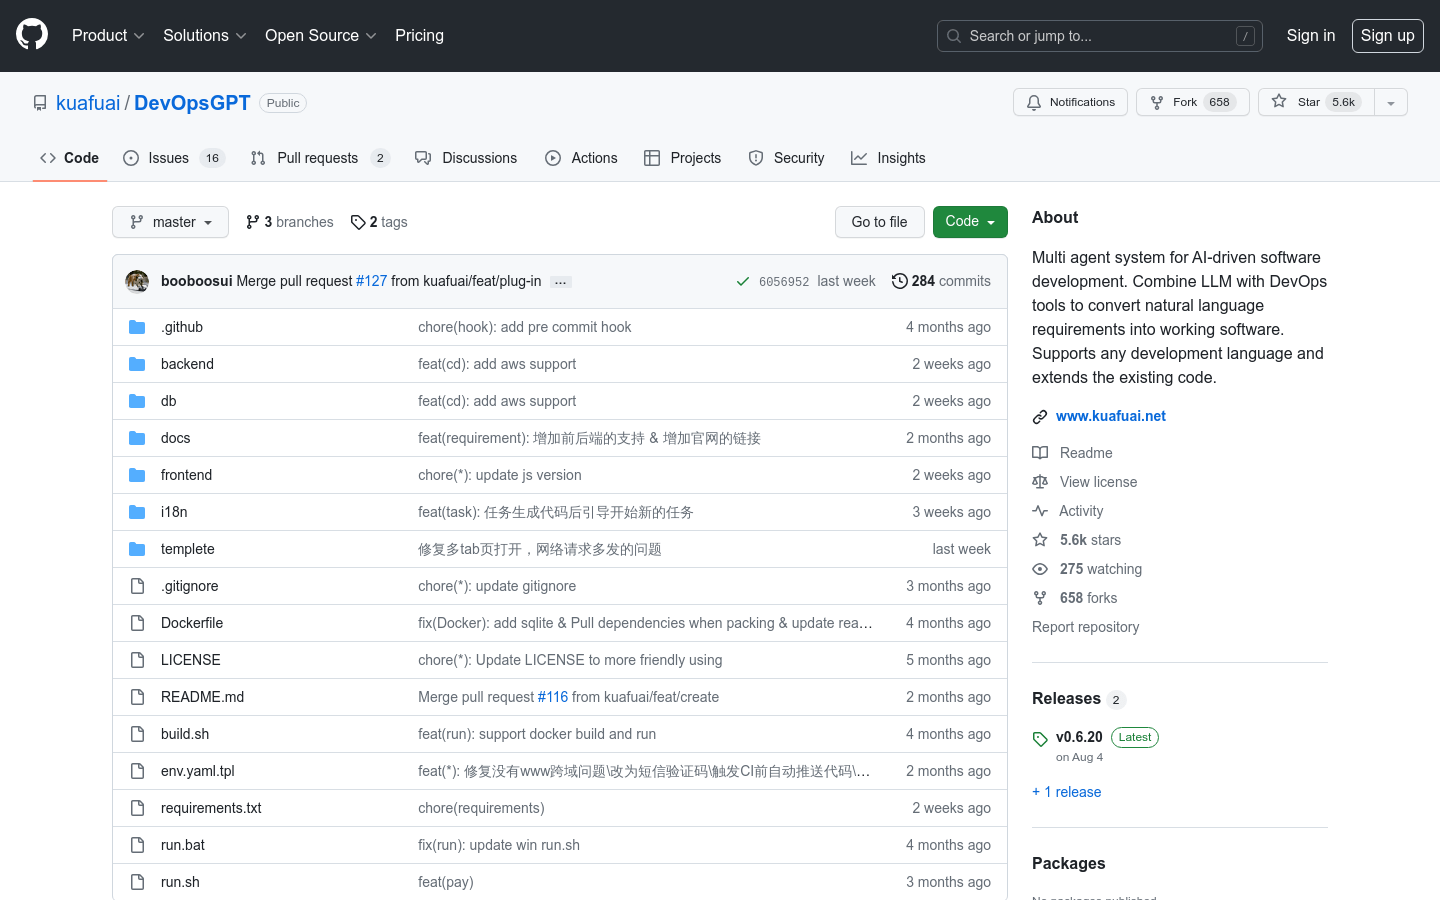
Task: Select the commit history clock icon
Action: (898, 281)
